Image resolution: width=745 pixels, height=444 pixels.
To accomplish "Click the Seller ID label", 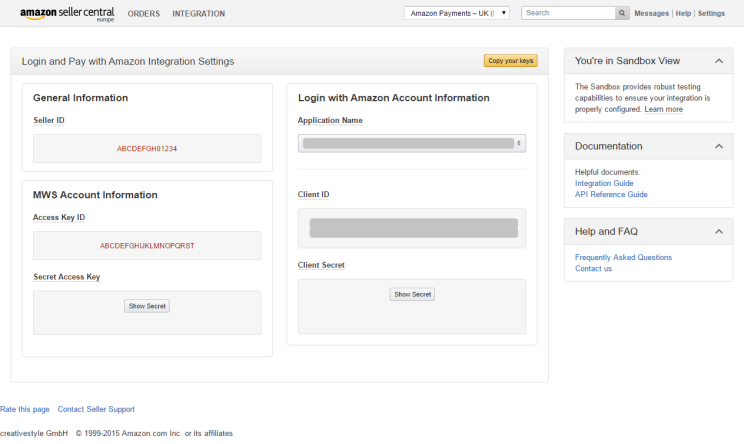I will (x=49, y=120).
